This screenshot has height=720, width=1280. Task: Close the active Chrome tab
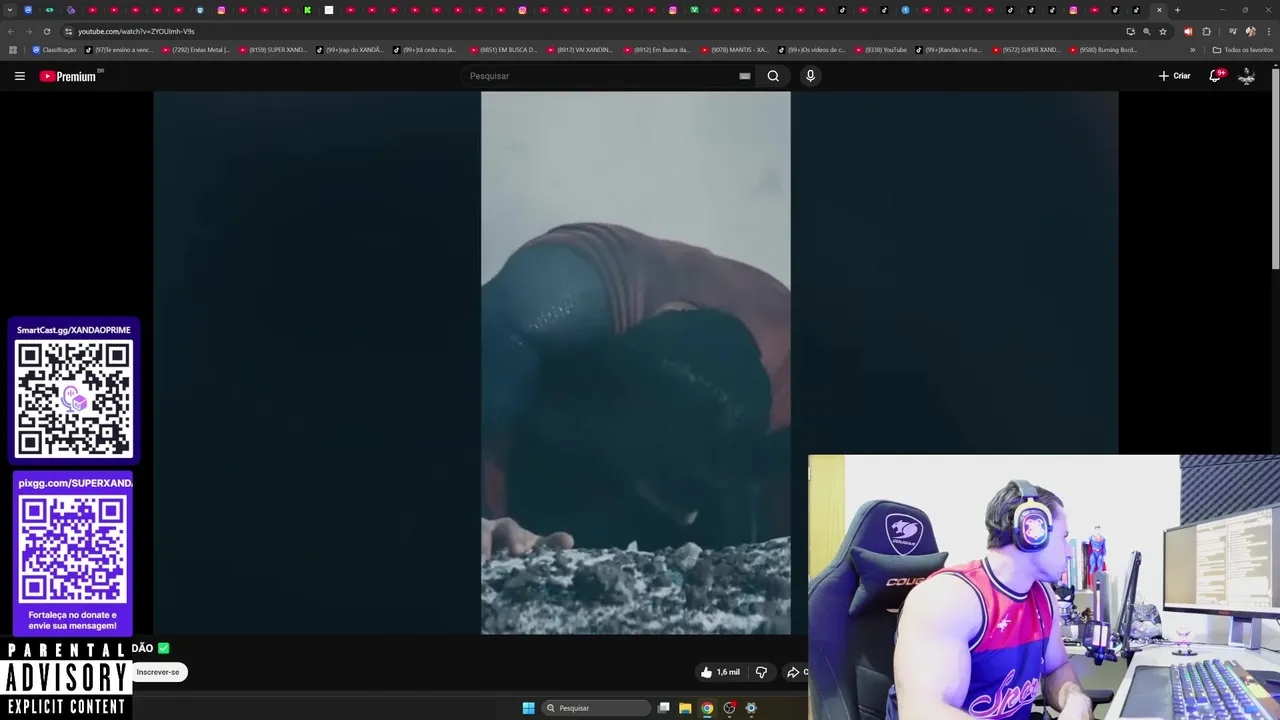pyautogui.click(x=1159, y=10)
